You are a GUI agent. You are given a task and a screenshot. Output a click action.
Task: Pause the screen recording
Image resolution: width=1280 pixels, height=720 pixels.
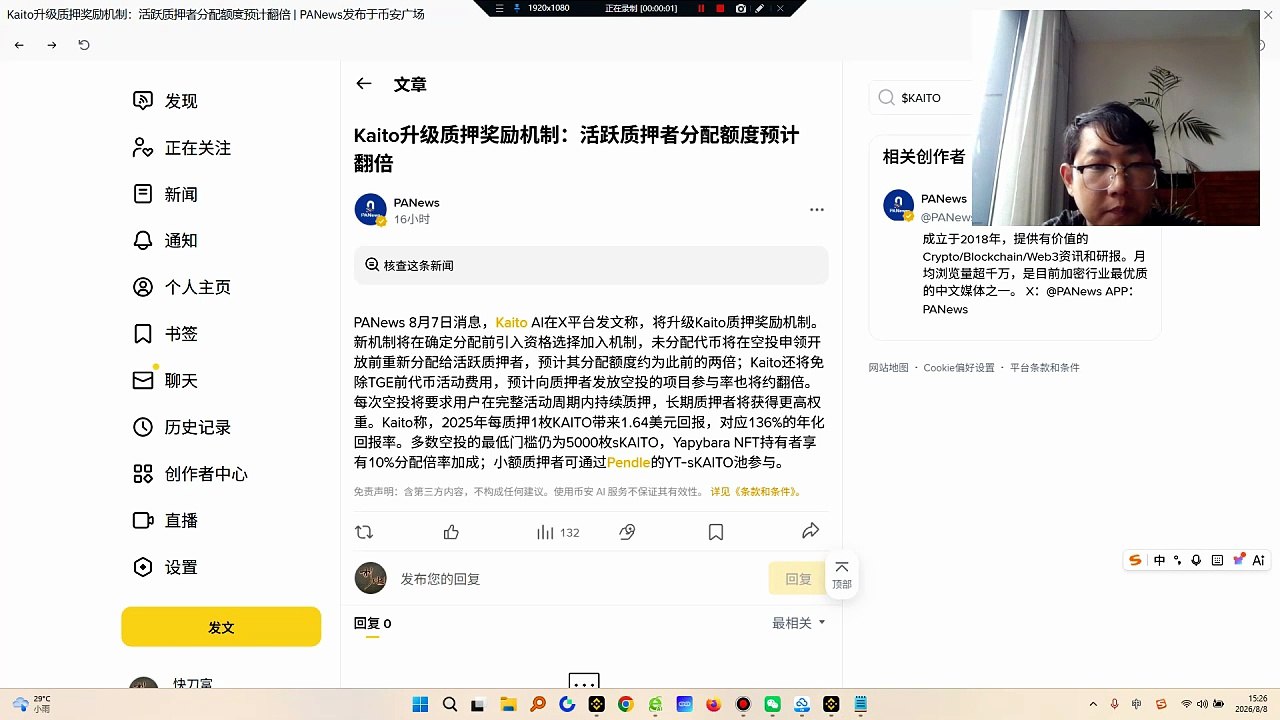click(701, 8)
